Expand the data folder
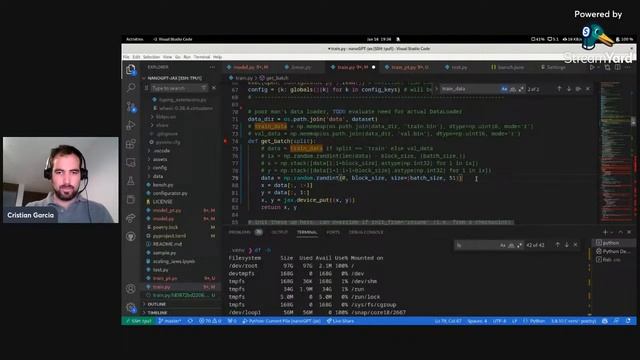 [x=158, y=176]
